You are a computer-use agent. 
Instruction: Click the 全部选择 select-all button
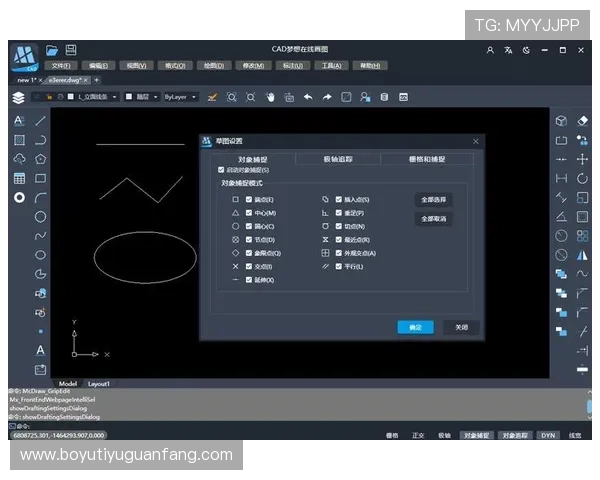tap(434, 200)
